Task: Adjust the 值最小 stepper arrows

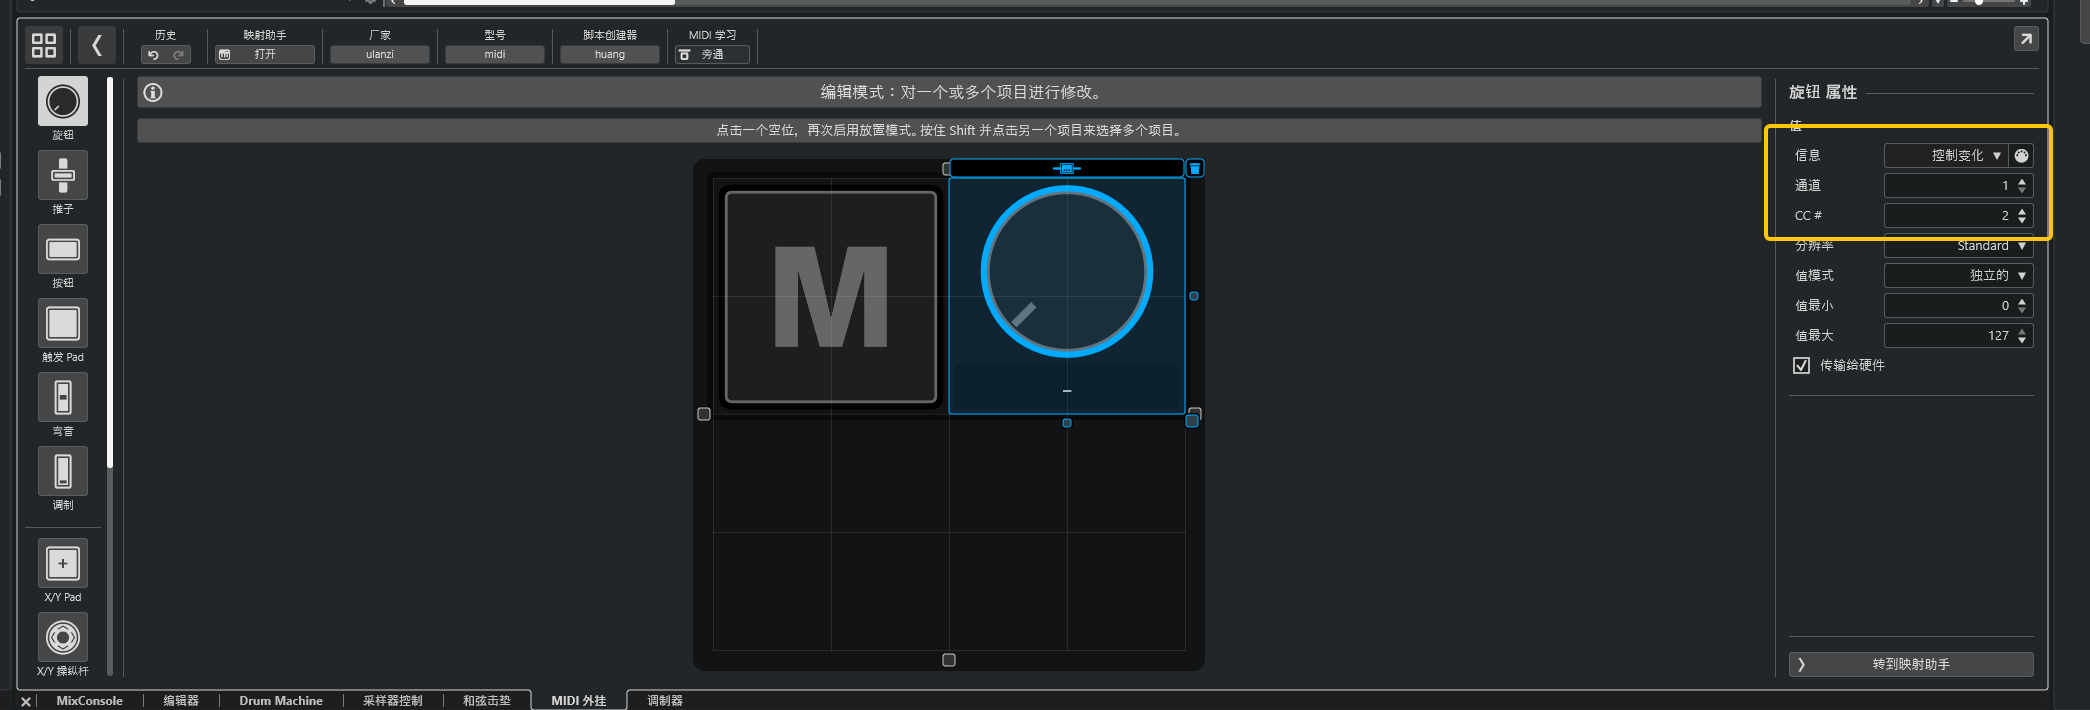Action: [x=2022, y=306]
